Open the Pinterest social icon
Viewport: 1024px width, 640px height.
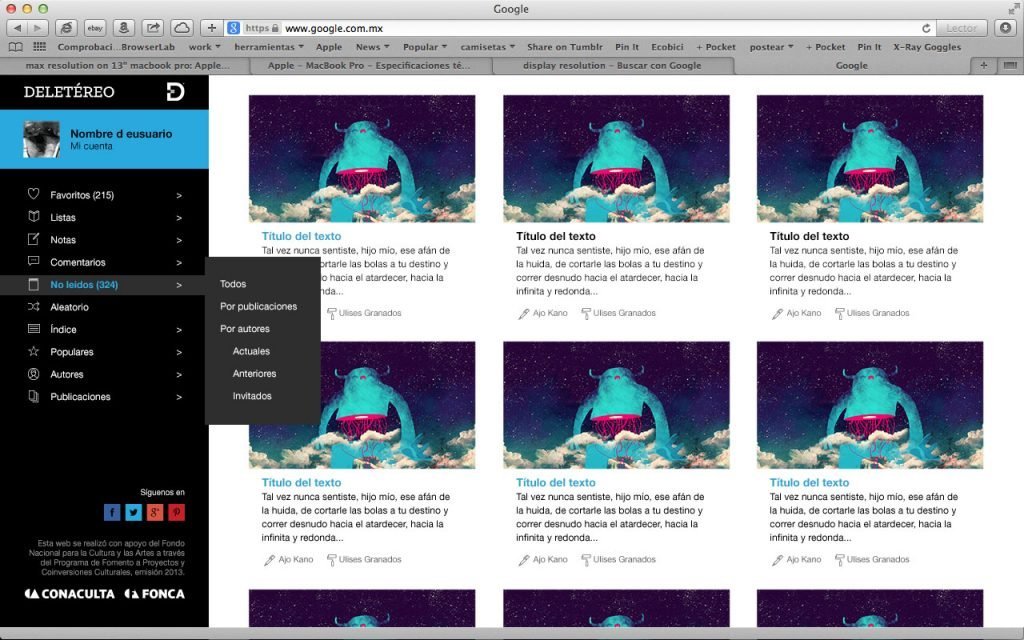click(x=176, y=513)
